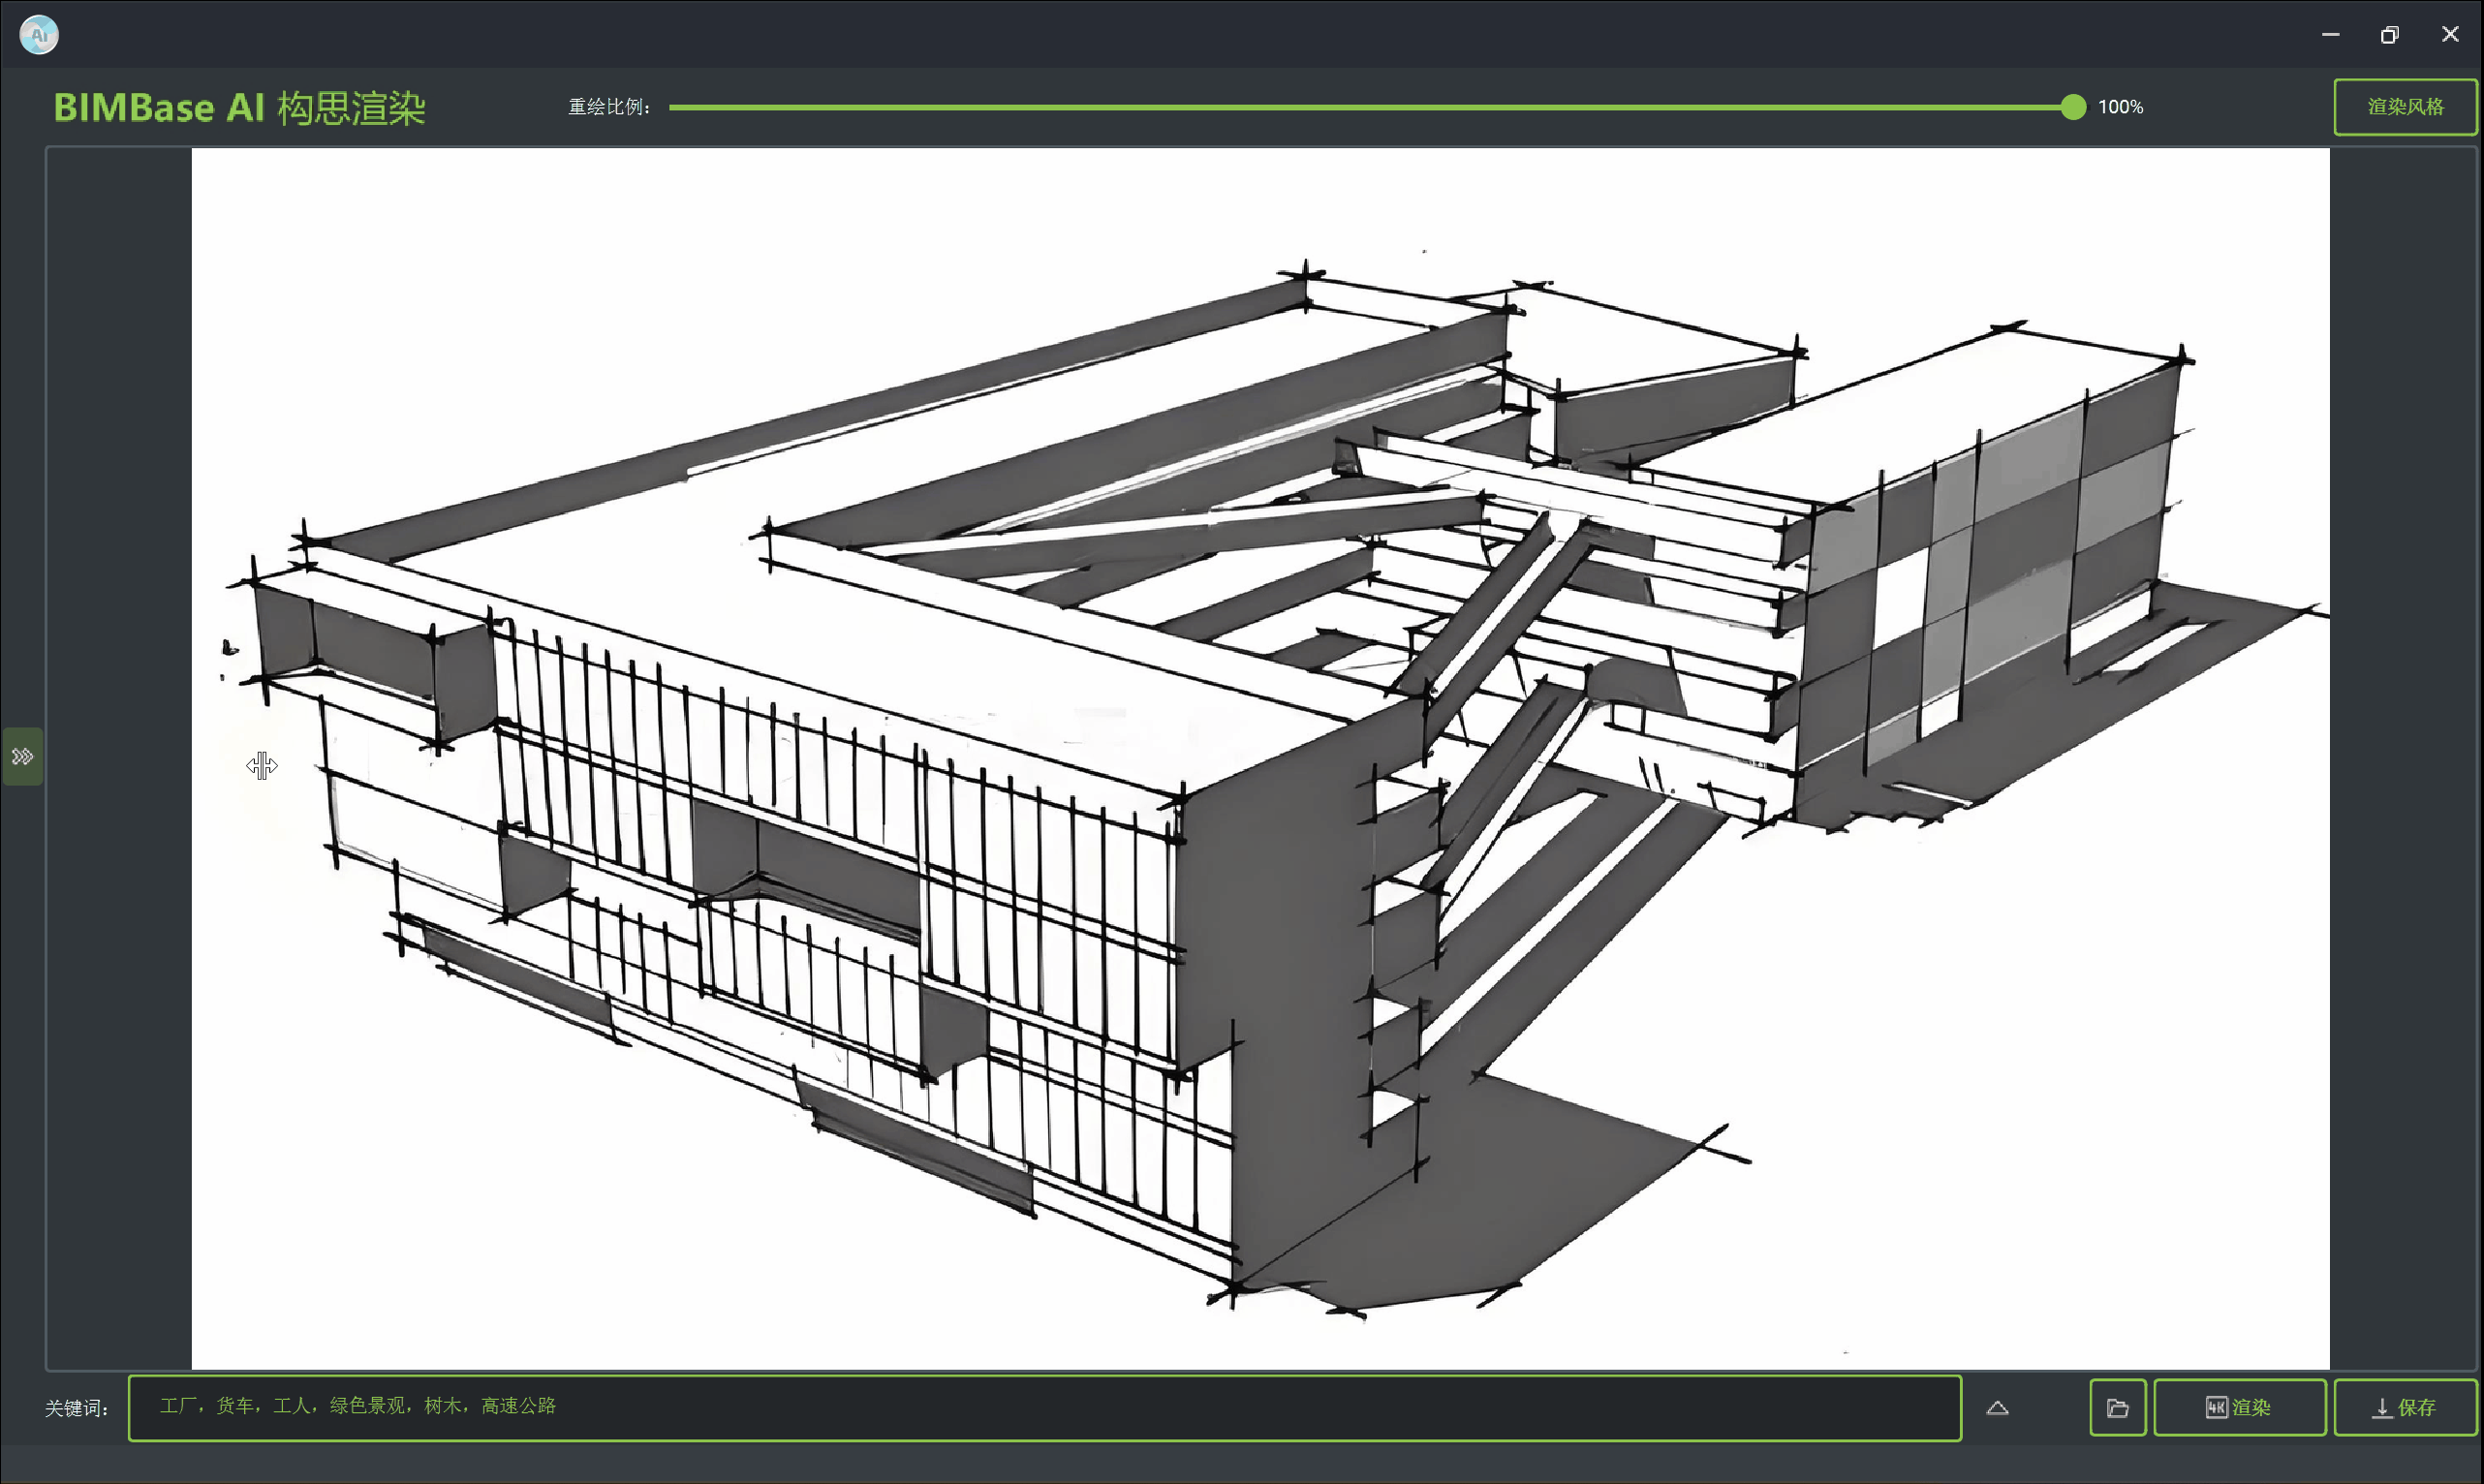The width and height of the screenshot is (2484, 1484).
Task: Click the 100% redraw ratio value
Action: [2120, 107]
